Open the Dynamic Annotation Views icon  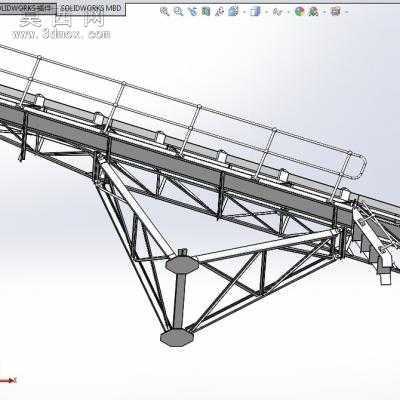219,12
